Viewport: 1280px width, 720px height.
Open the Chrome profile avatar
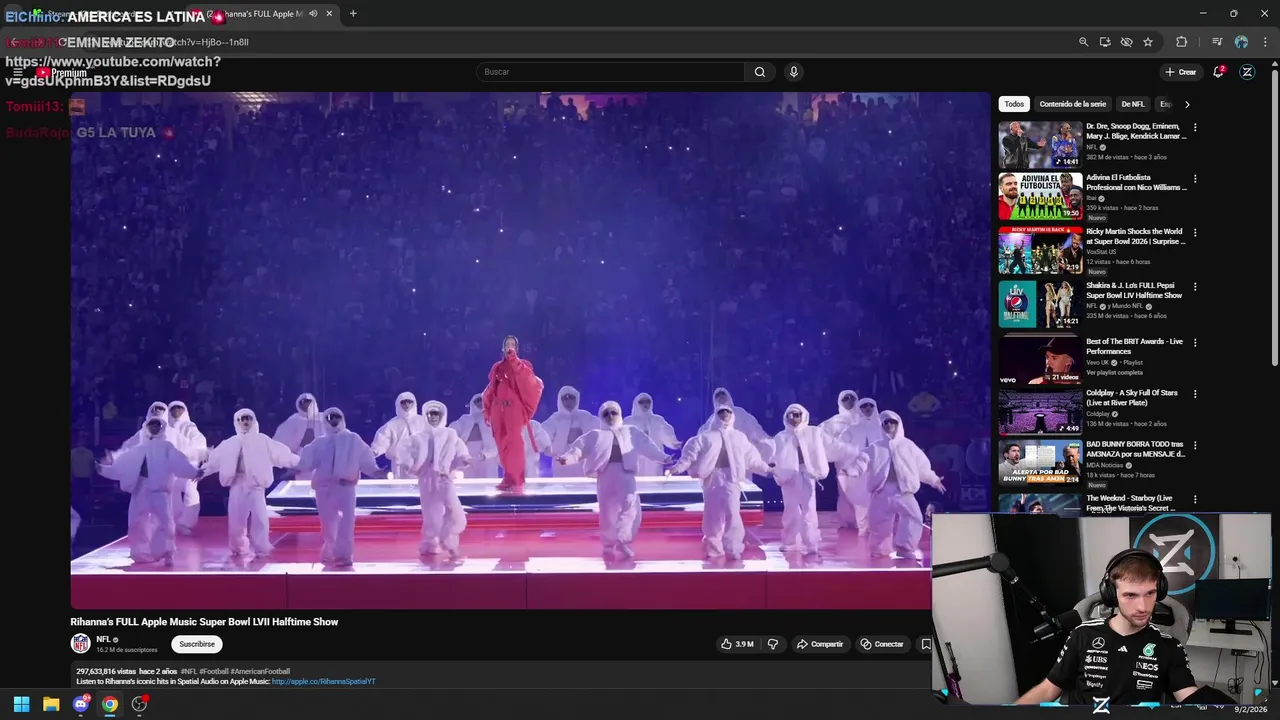coord(1241,42)
